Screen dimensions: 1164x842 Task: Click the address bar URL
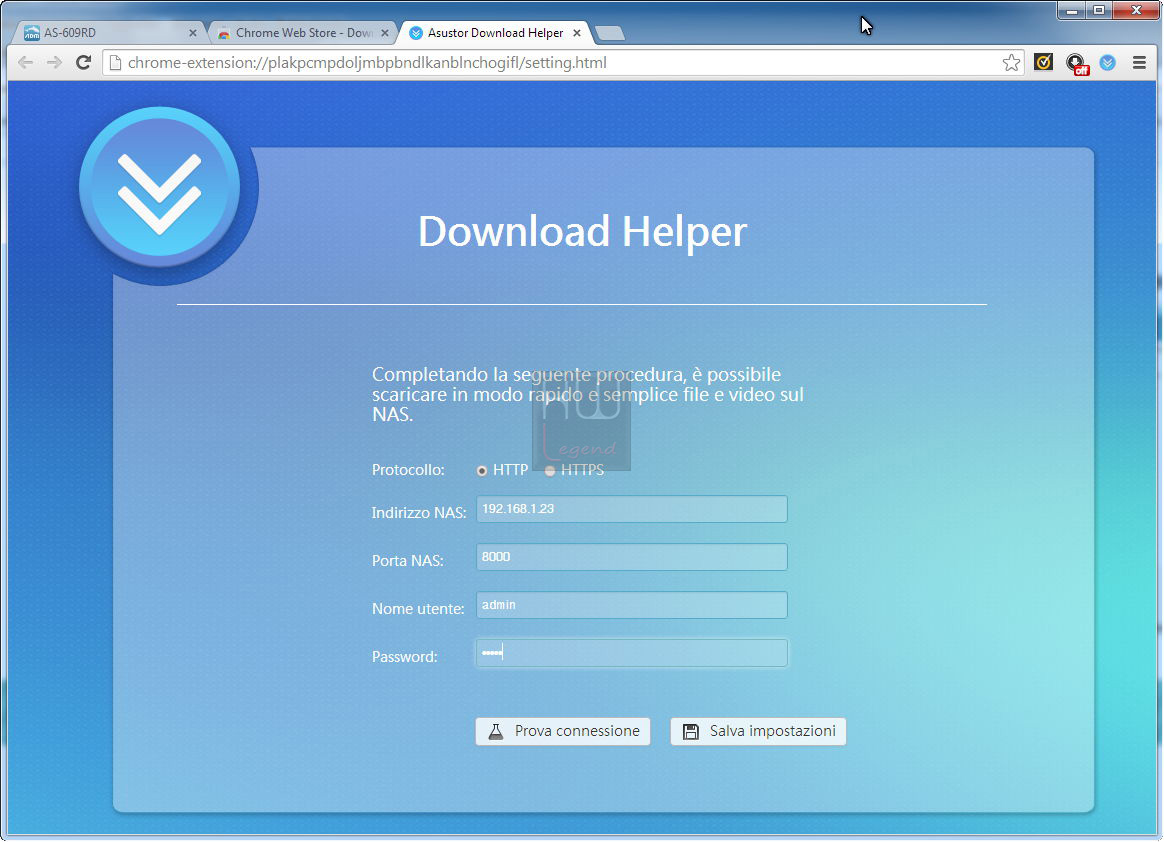coord(367,62)
